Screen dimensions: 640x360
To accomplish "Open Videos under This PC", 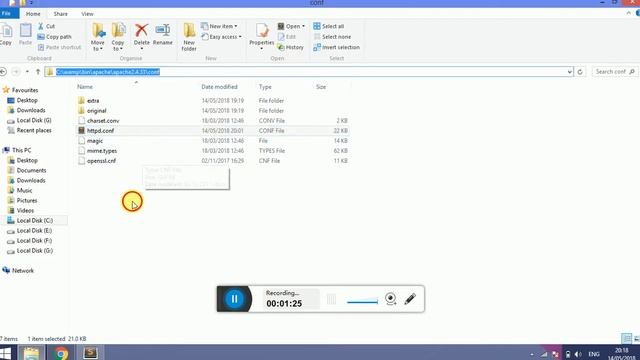I will pos(25,211).
